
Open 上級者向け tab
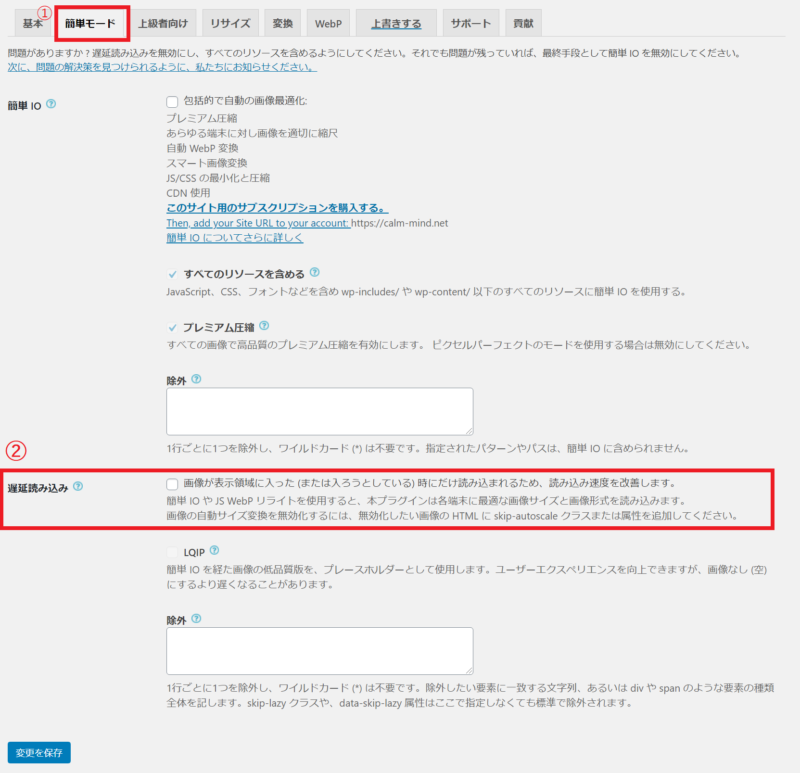pyautogui.click(x=163, y=23)
